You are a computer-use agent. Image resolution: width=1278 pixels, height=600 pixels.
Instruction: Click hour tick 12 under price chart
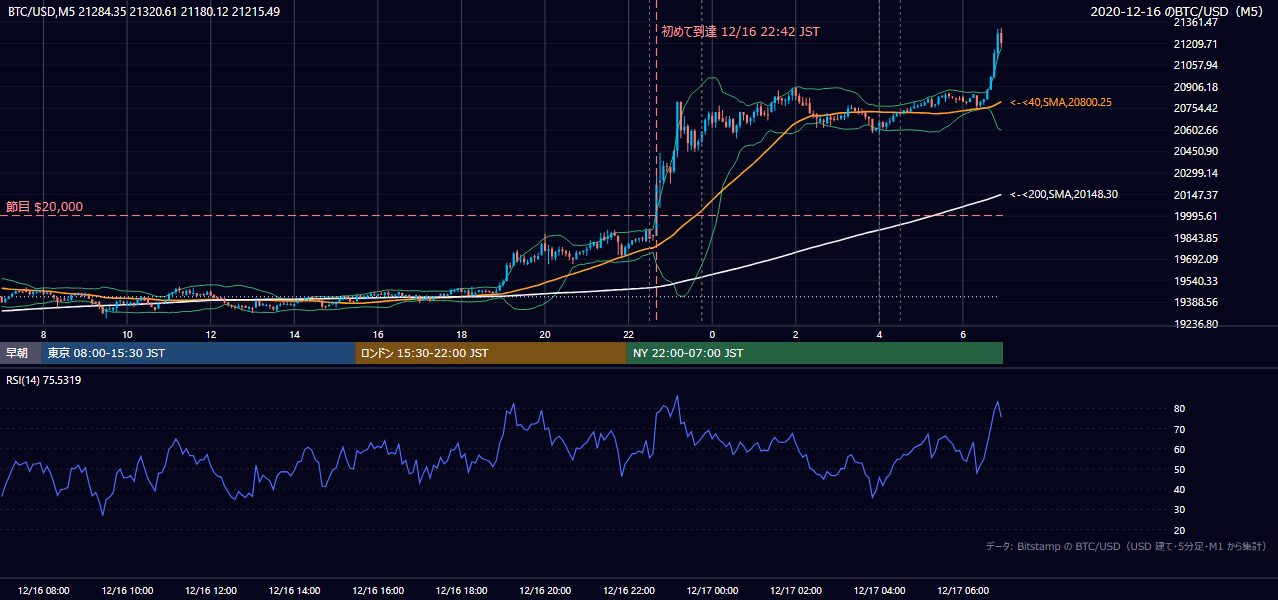(x=211, y=334)
